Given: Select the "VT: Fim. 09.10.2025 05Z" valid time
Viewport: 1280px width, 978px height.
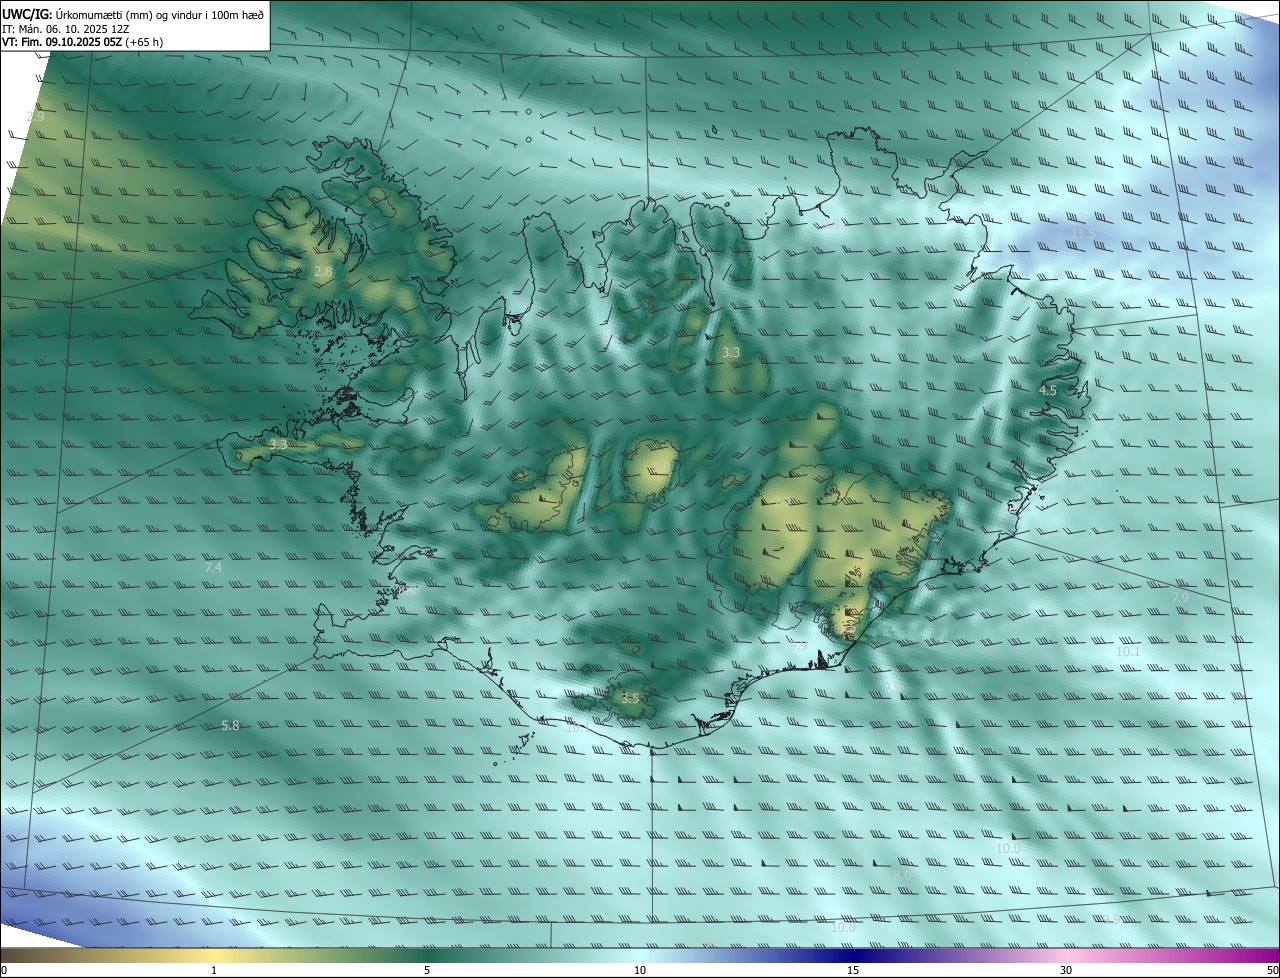Looking at the screenshot, I should point(60,42).
